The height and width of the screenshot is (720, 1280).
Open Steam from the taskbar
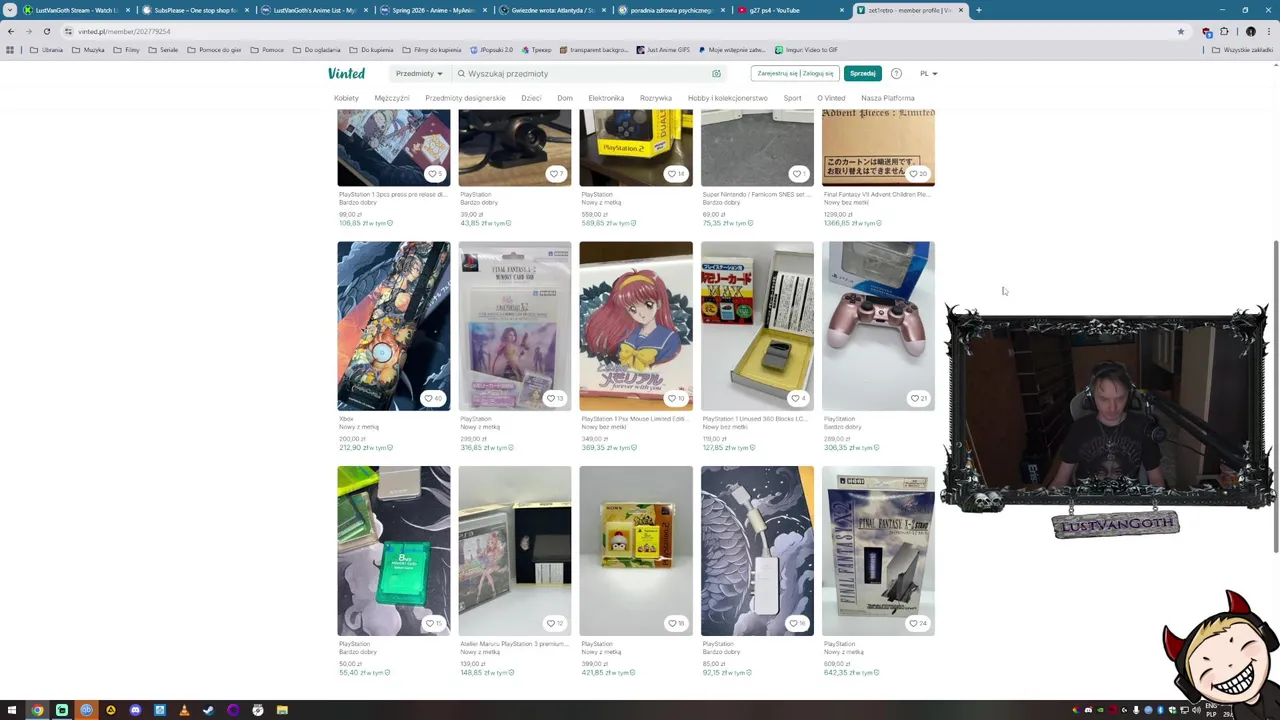tap(208, 710)
